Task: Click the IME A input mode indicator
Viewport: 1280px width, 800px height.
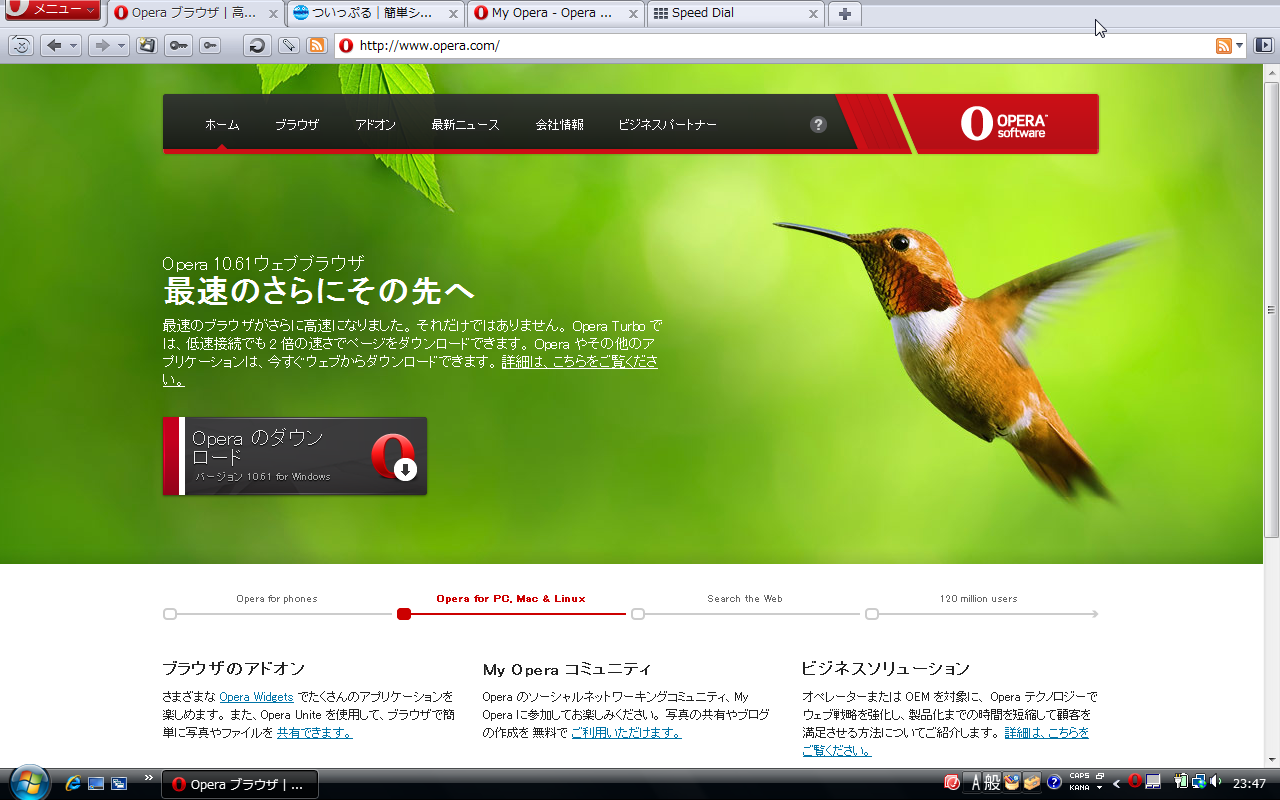Action: [x=977, y=782]
